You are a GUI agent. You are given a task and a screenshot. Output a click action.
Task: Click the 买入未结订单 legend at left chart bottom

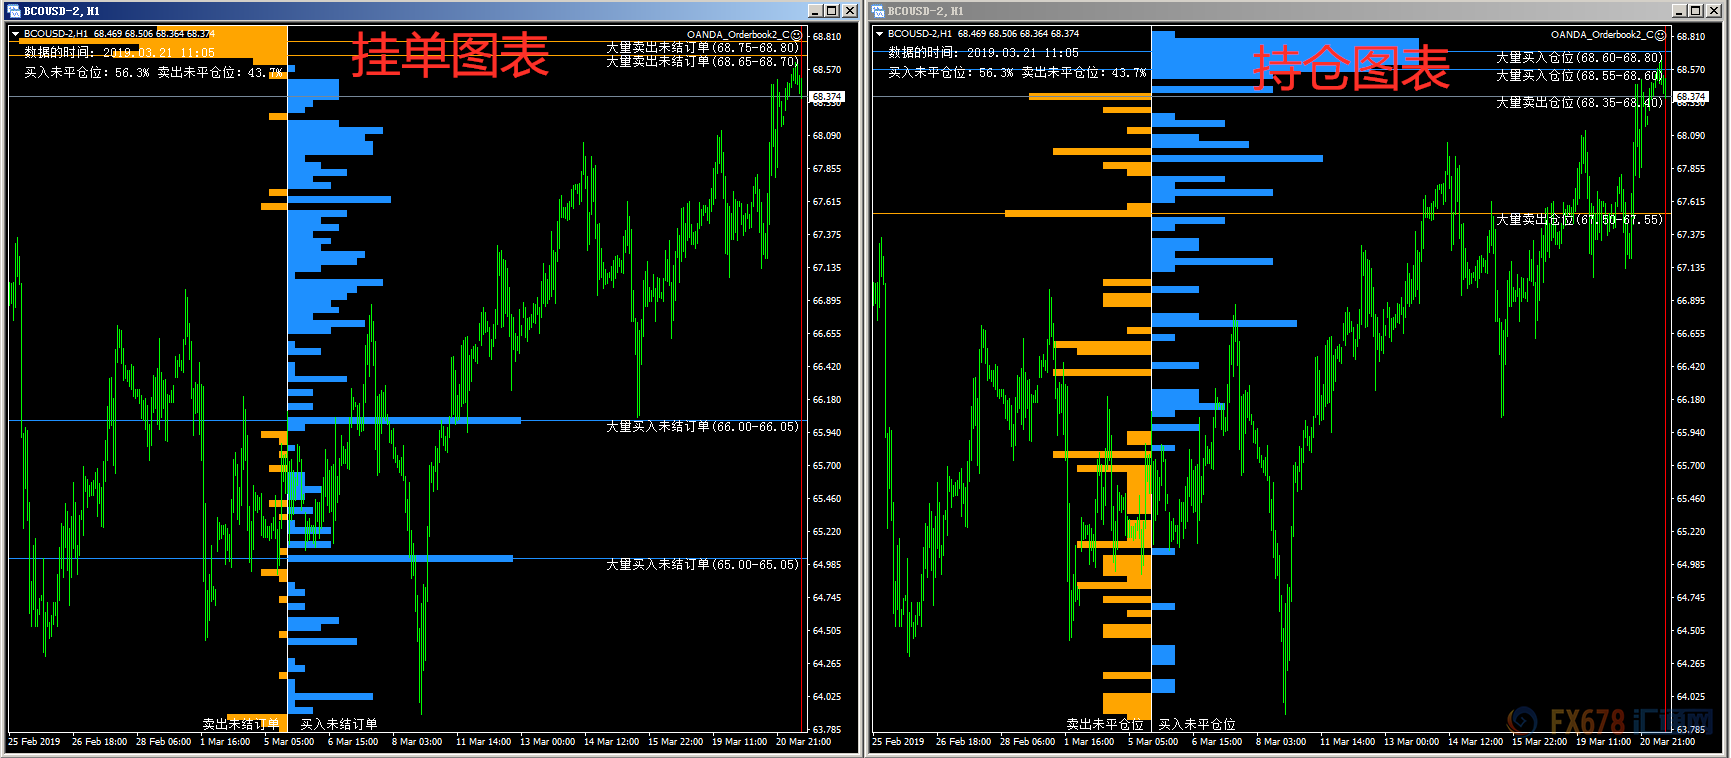(339, 724)
